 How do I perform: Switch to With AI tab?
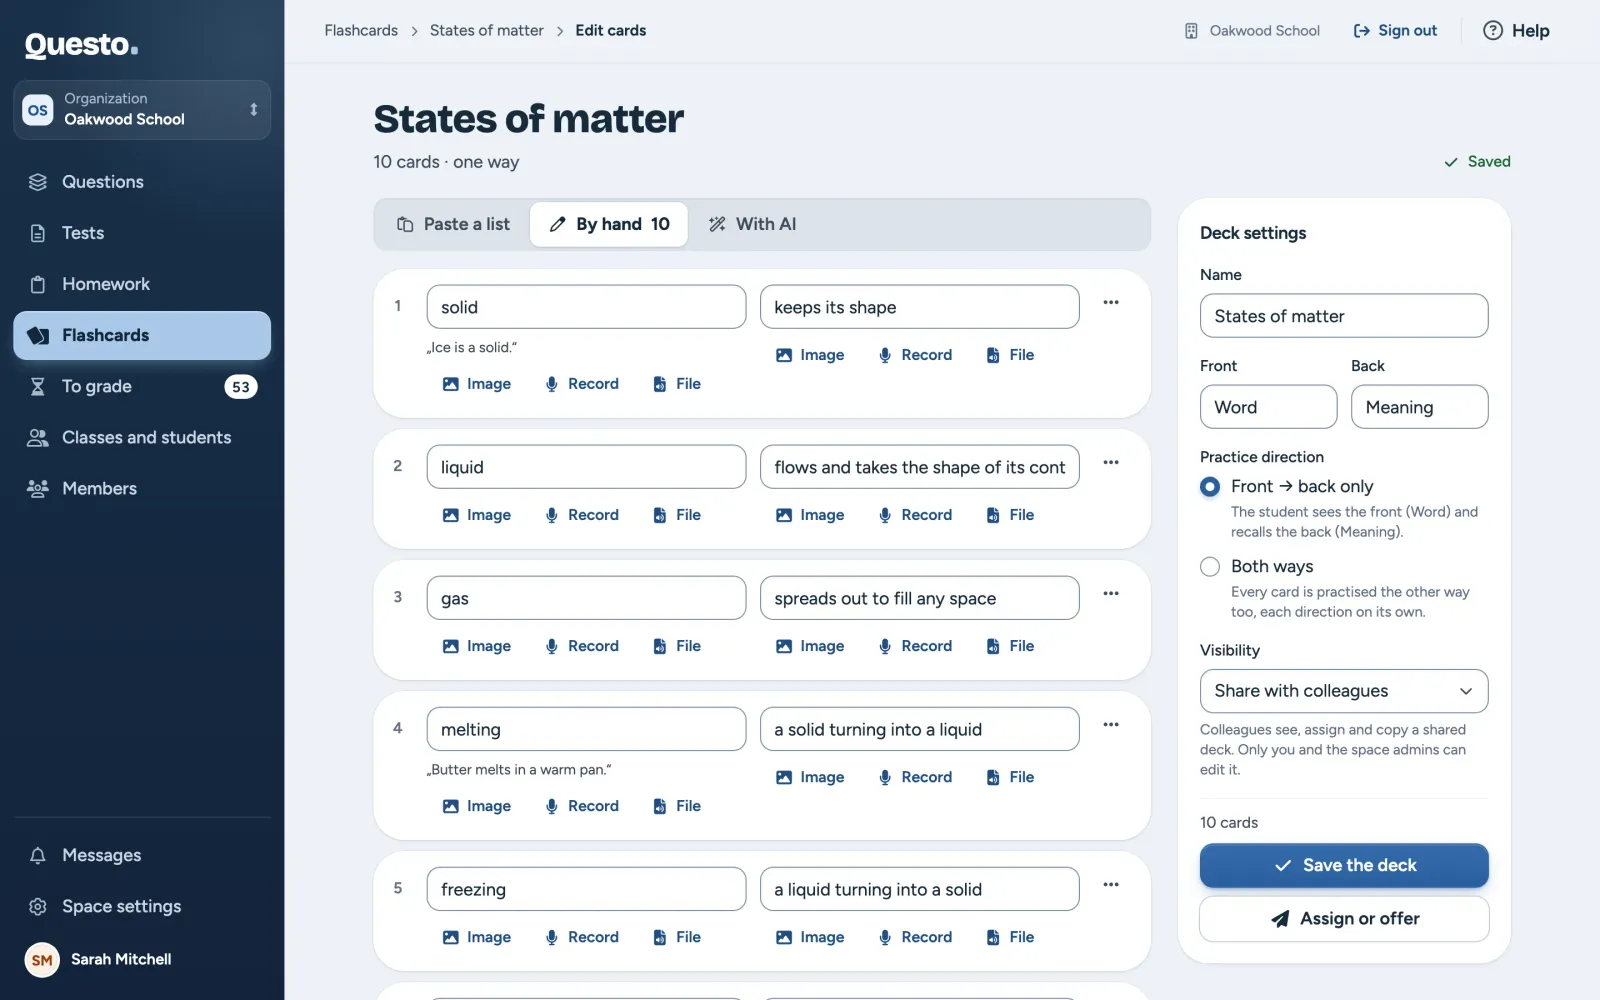(752, 224)
